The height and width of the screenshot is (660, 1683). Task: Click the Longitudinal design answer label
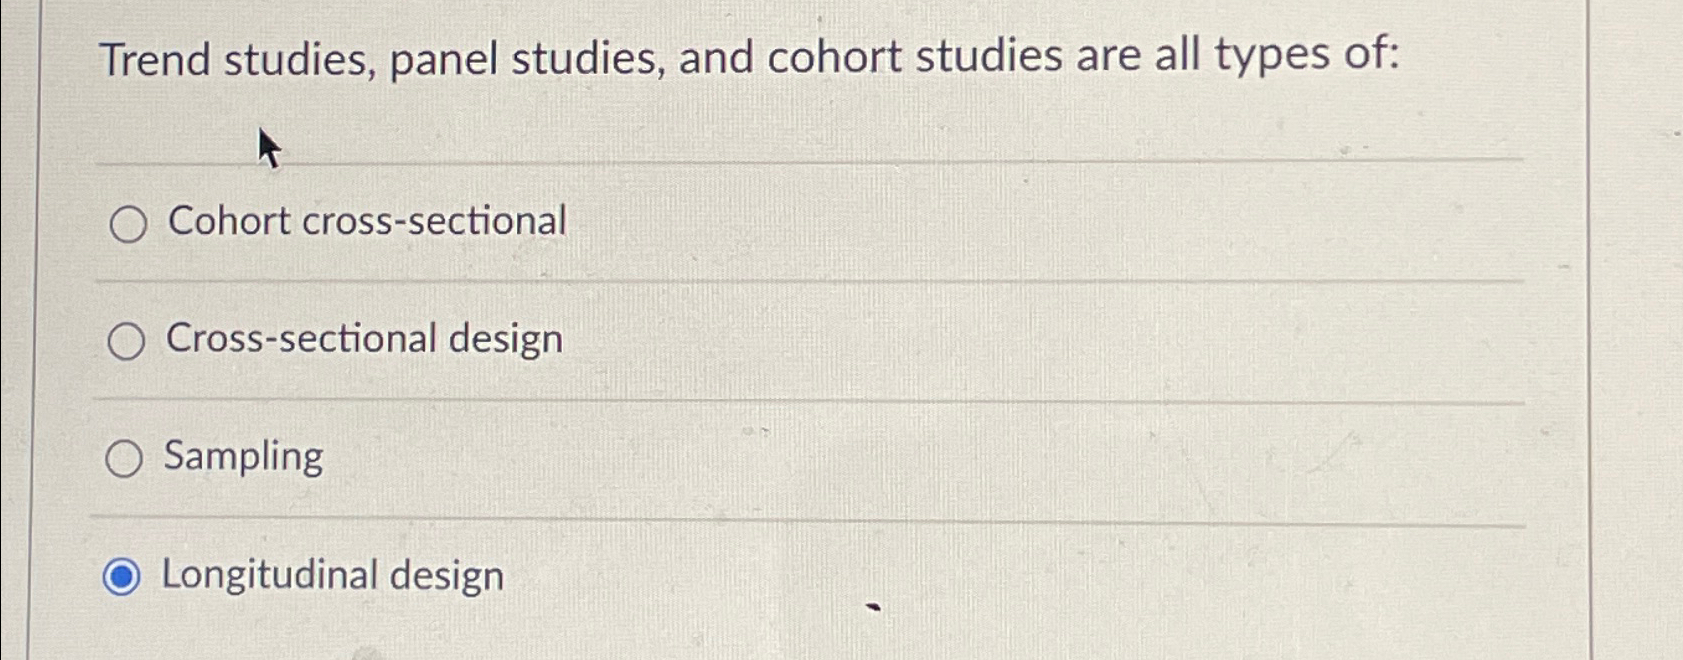[x=332, y=573]
